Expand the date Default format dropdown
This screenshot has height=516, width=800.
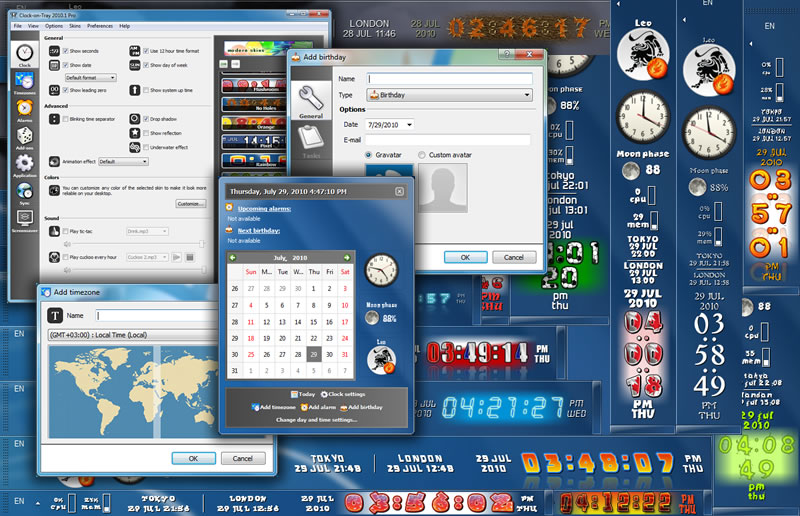(91, 77)
